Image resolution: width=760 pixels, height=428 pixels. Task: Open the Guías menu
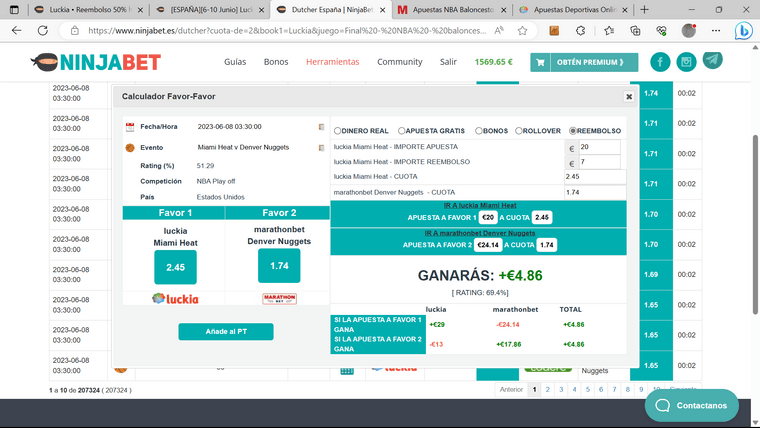click(235, 62)
